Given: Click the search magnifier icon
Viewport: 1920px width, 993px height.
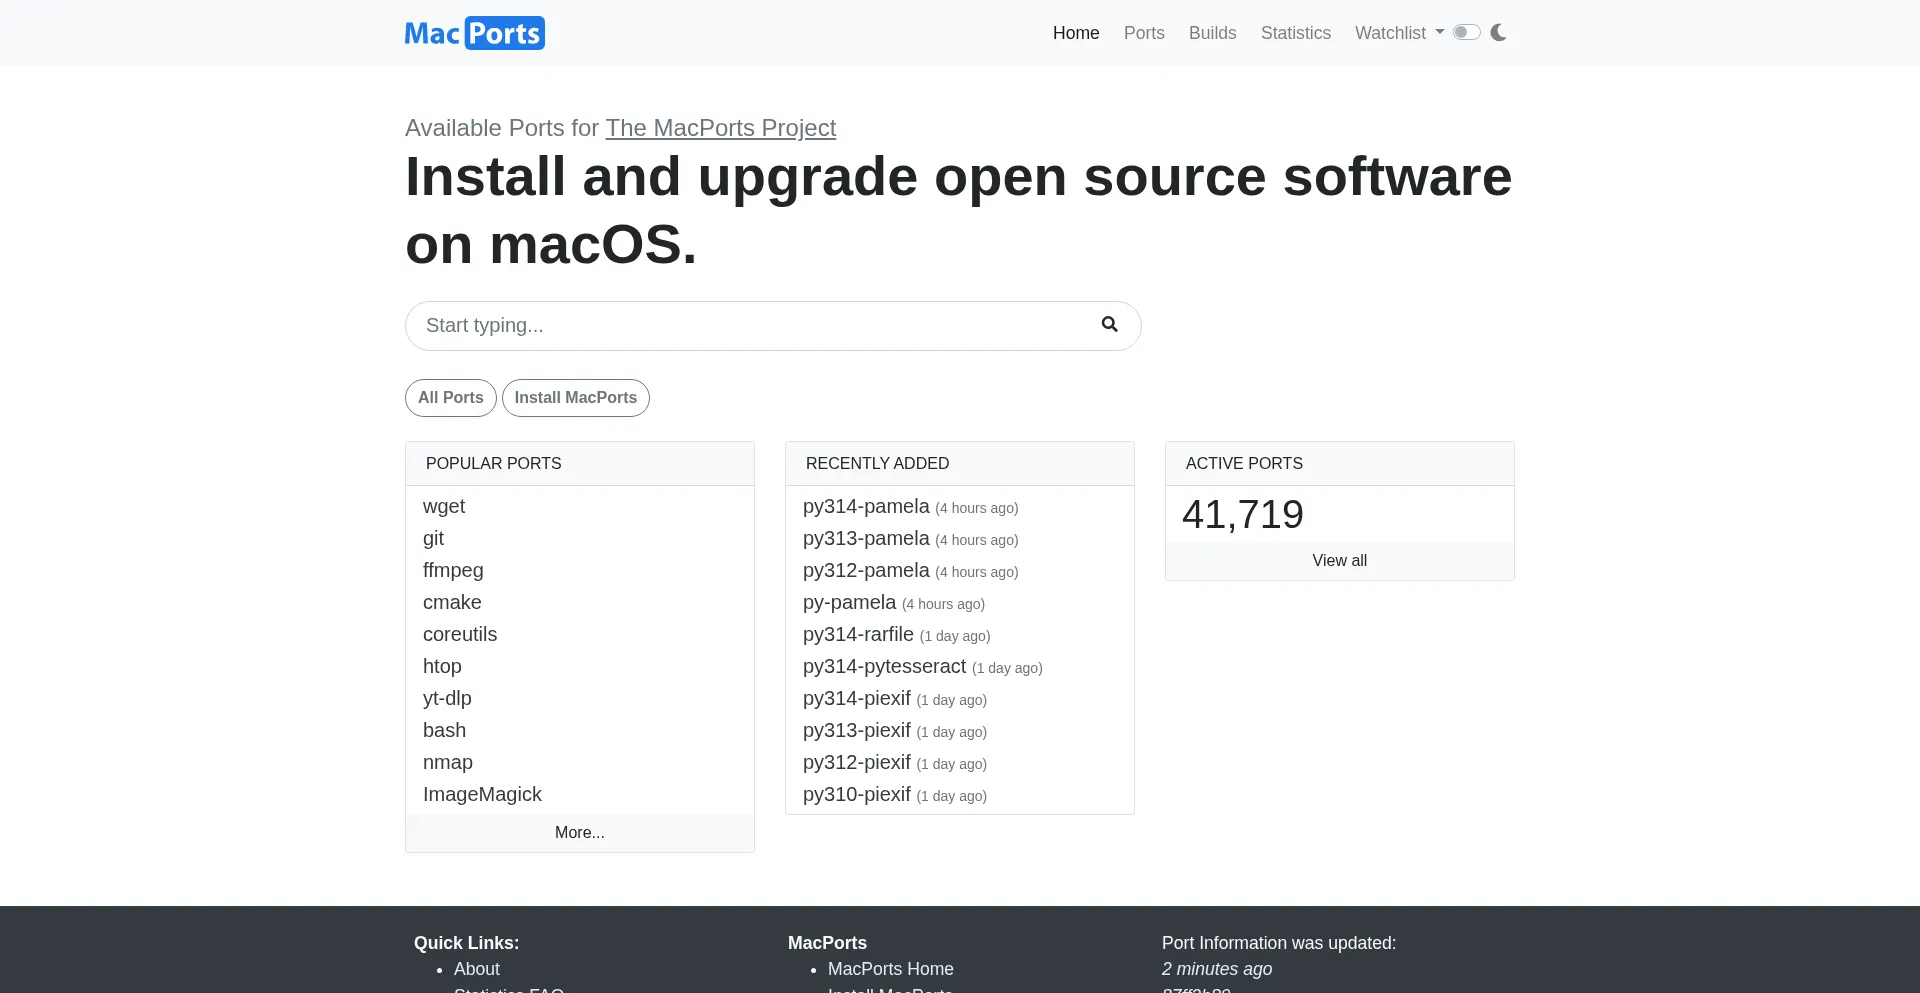Looking at the screenshot, I should pyautogui.click(x=1109, y=324).
